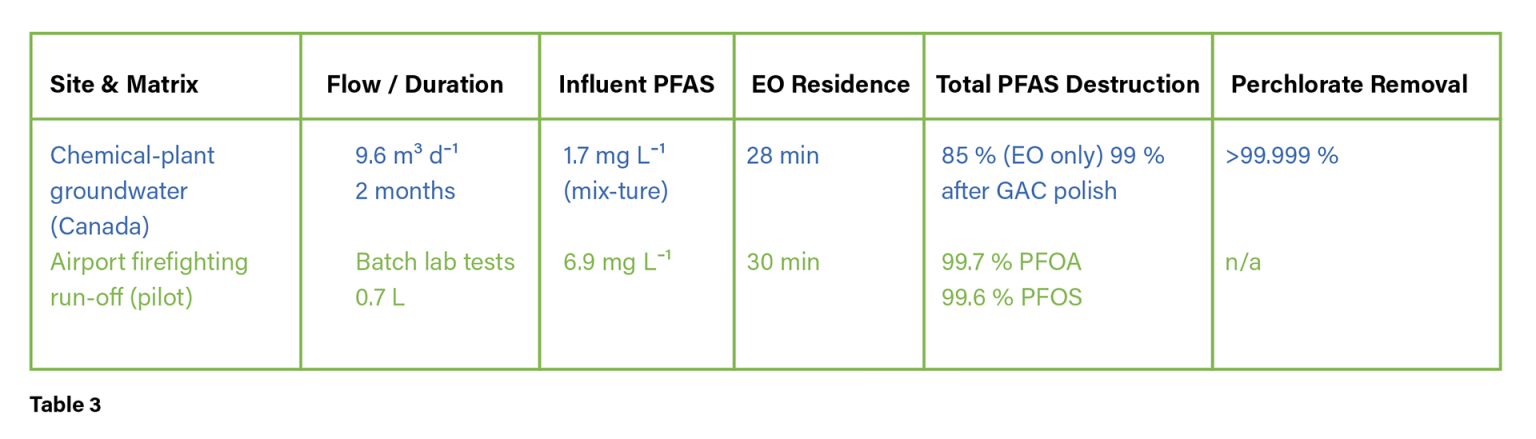The image size is (1536, 439).
Task: Click the '99.7 % PFOA' result
Action: click(1011, 262)
